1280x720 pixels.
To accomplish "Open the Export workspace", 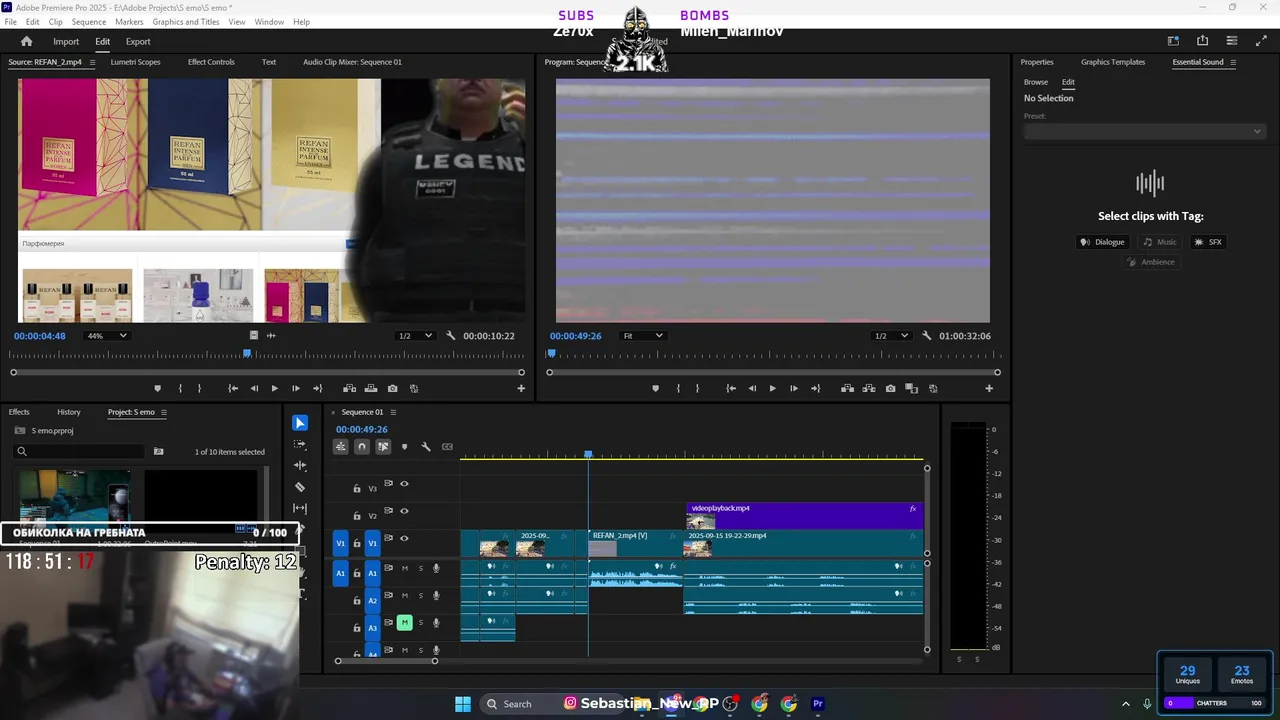I will (138, 41).
